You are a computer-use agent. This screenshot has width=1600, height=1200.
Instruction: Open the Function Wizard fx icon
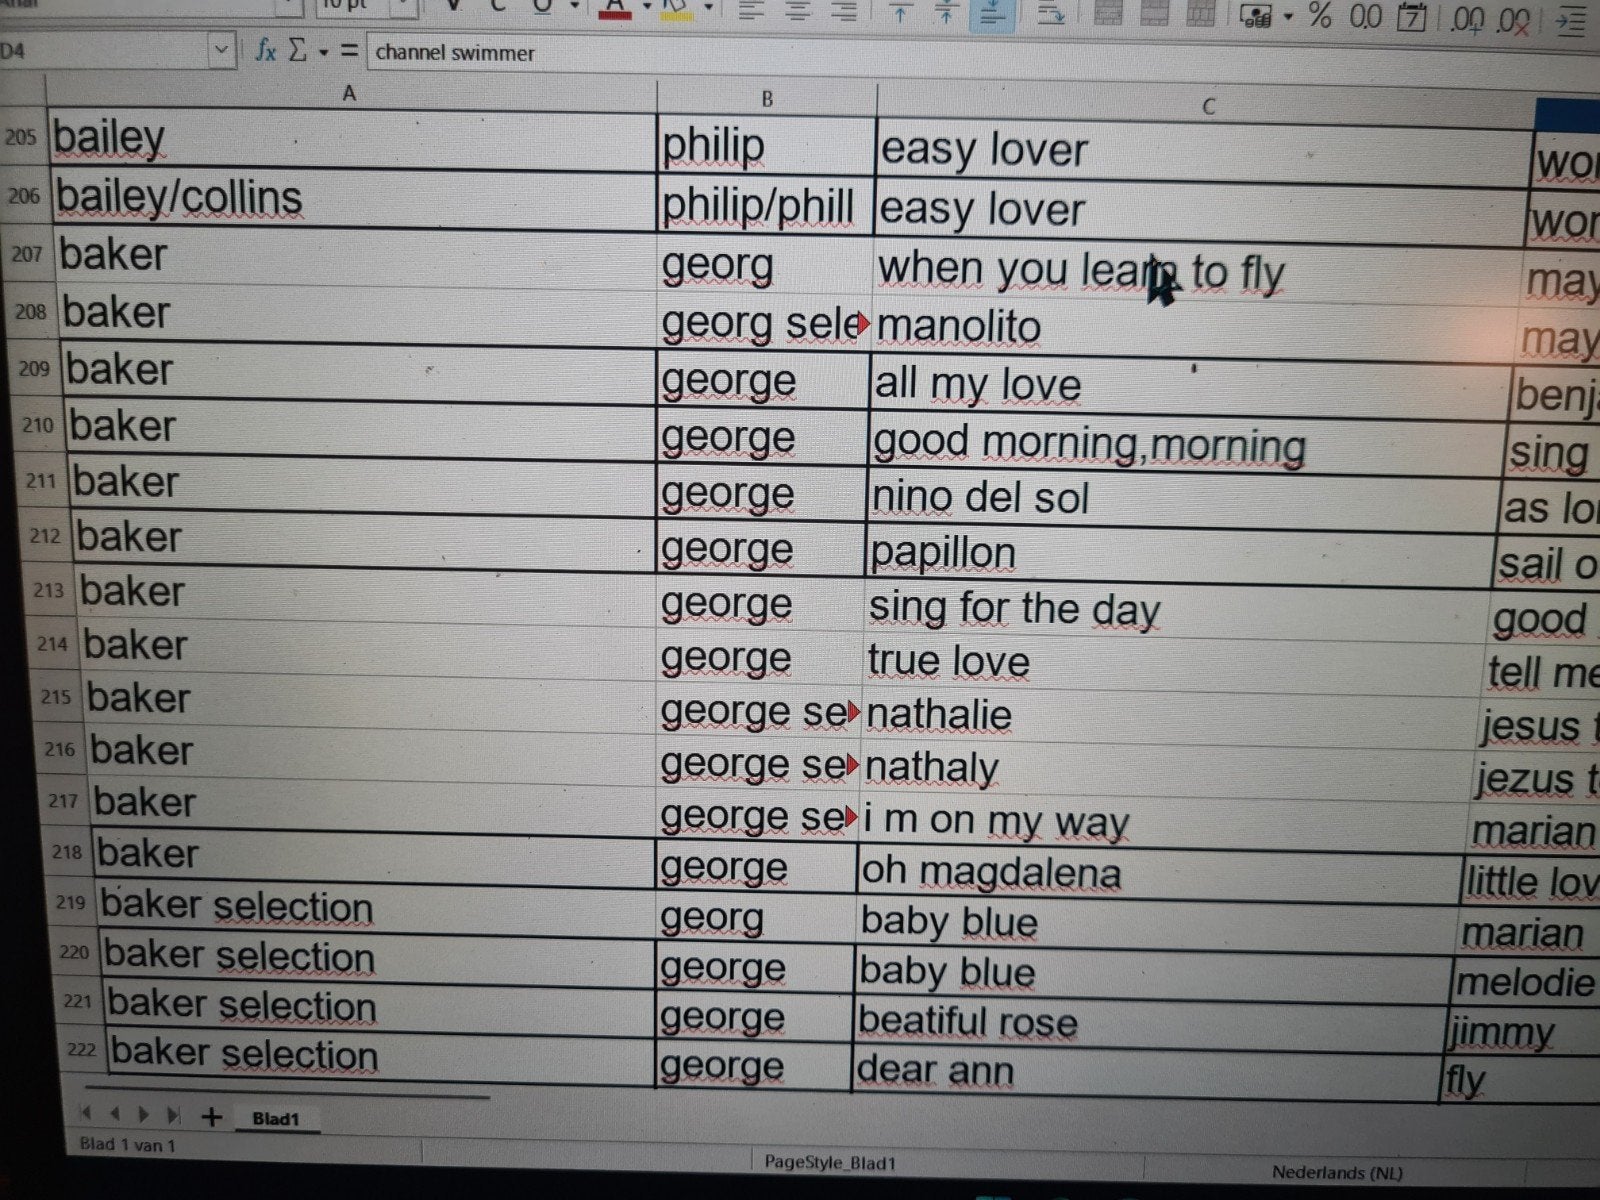pos(265,50)
